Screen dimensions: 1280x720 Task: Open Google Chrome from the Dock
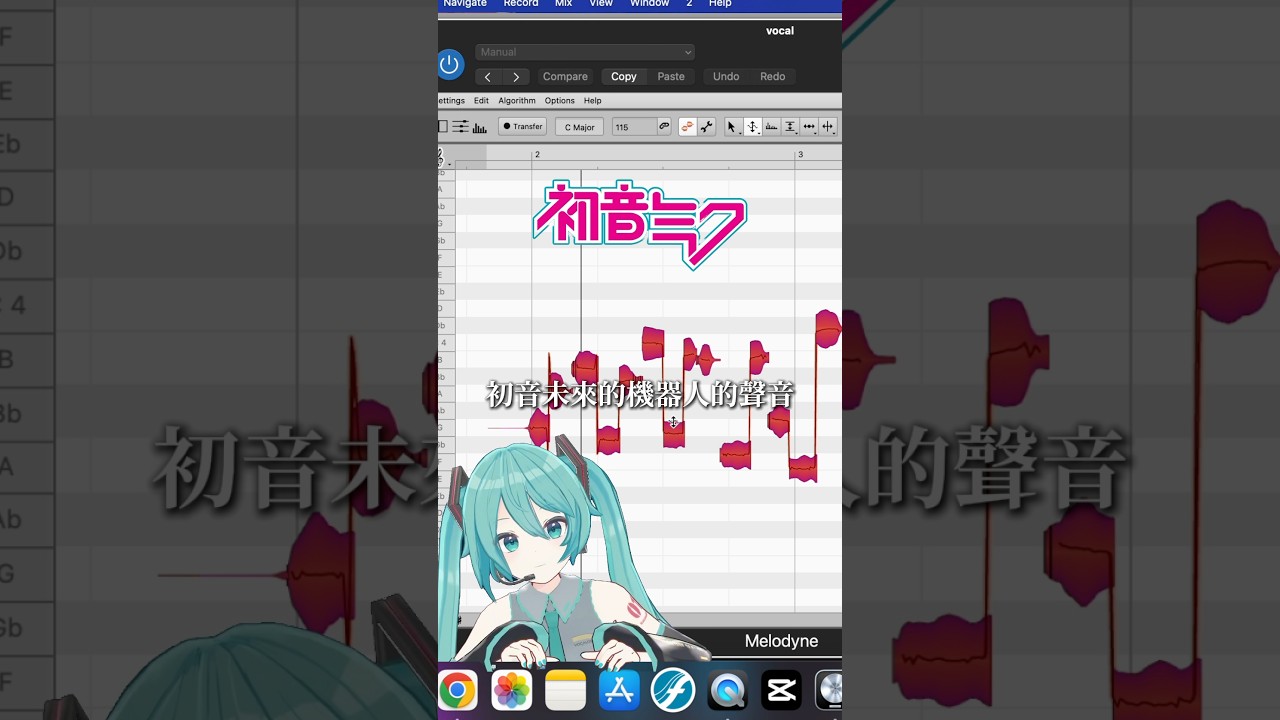[x=457, y=690]
